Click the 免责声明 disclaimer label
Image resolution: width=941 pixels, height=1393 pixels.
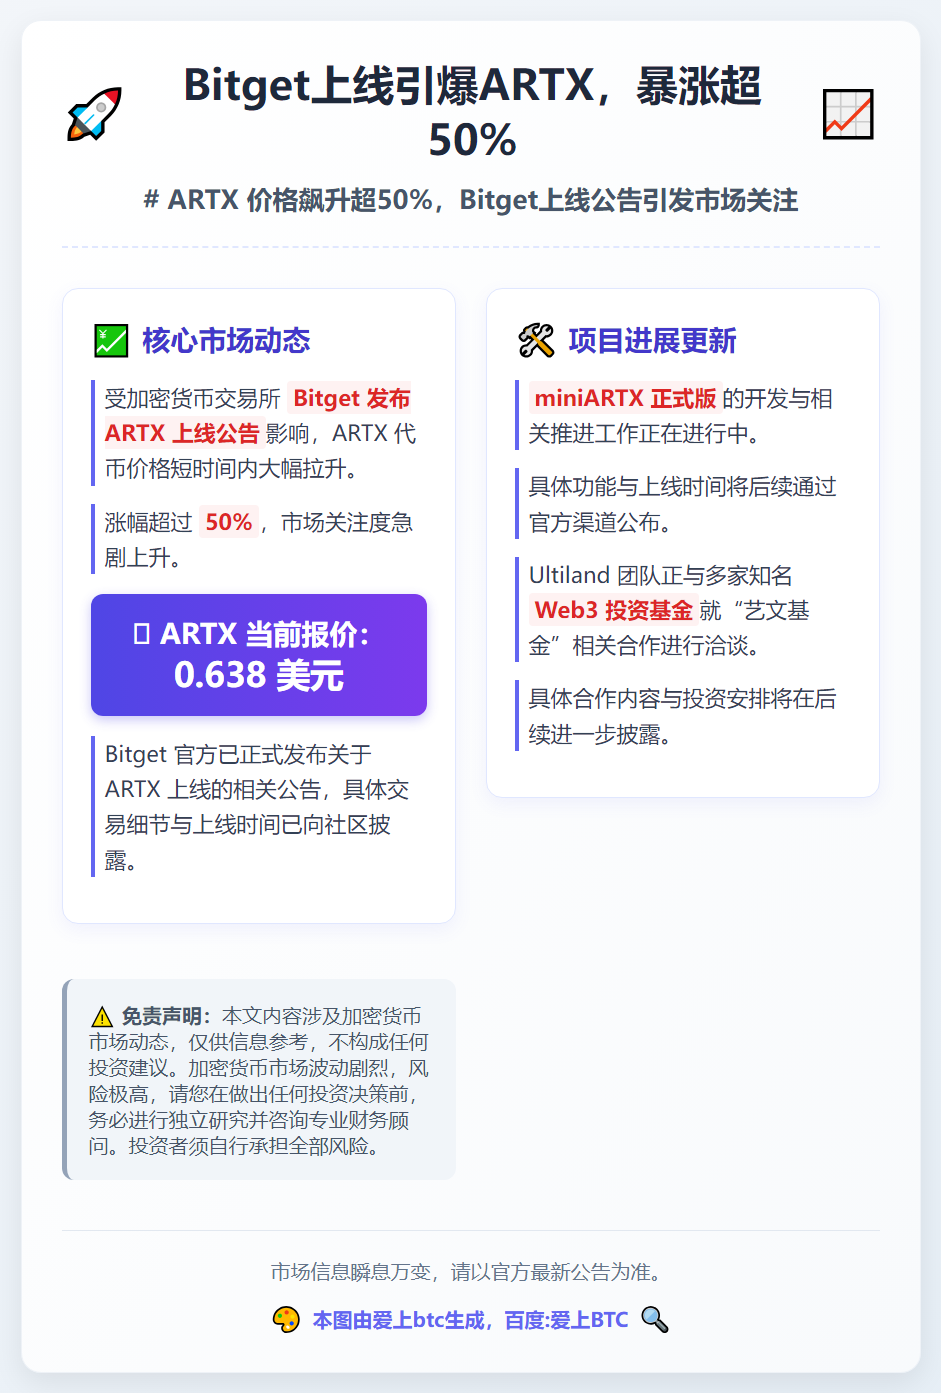tap(165, 1016)
